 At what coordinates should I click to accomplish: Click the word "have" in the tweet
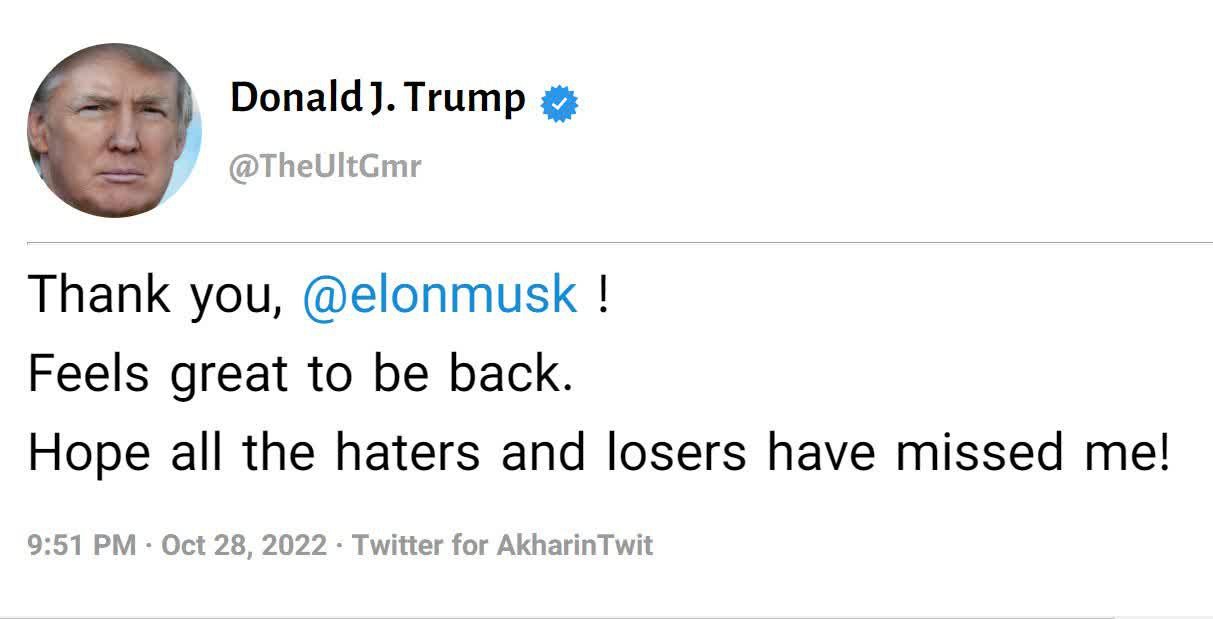tap(819, 454)
